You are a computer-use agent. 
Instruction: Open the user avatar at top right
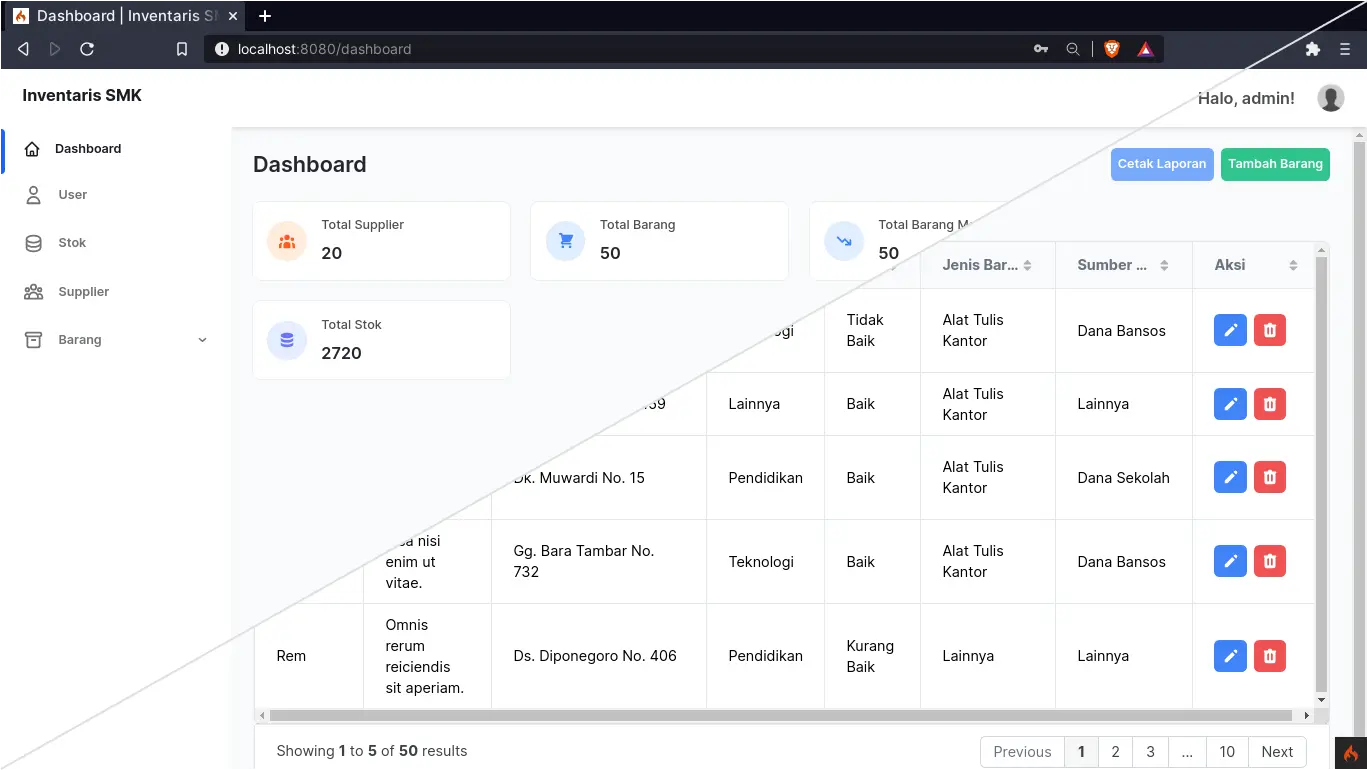click(x=1330, y=98)
